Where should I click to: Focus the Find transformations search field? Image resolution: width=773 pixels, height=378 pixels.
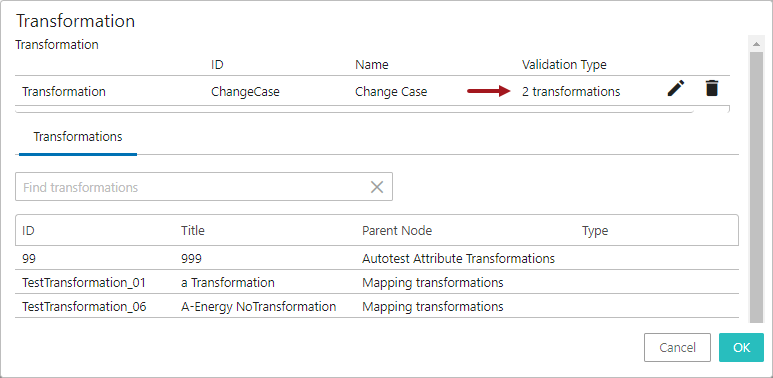(x=192, y=187)
